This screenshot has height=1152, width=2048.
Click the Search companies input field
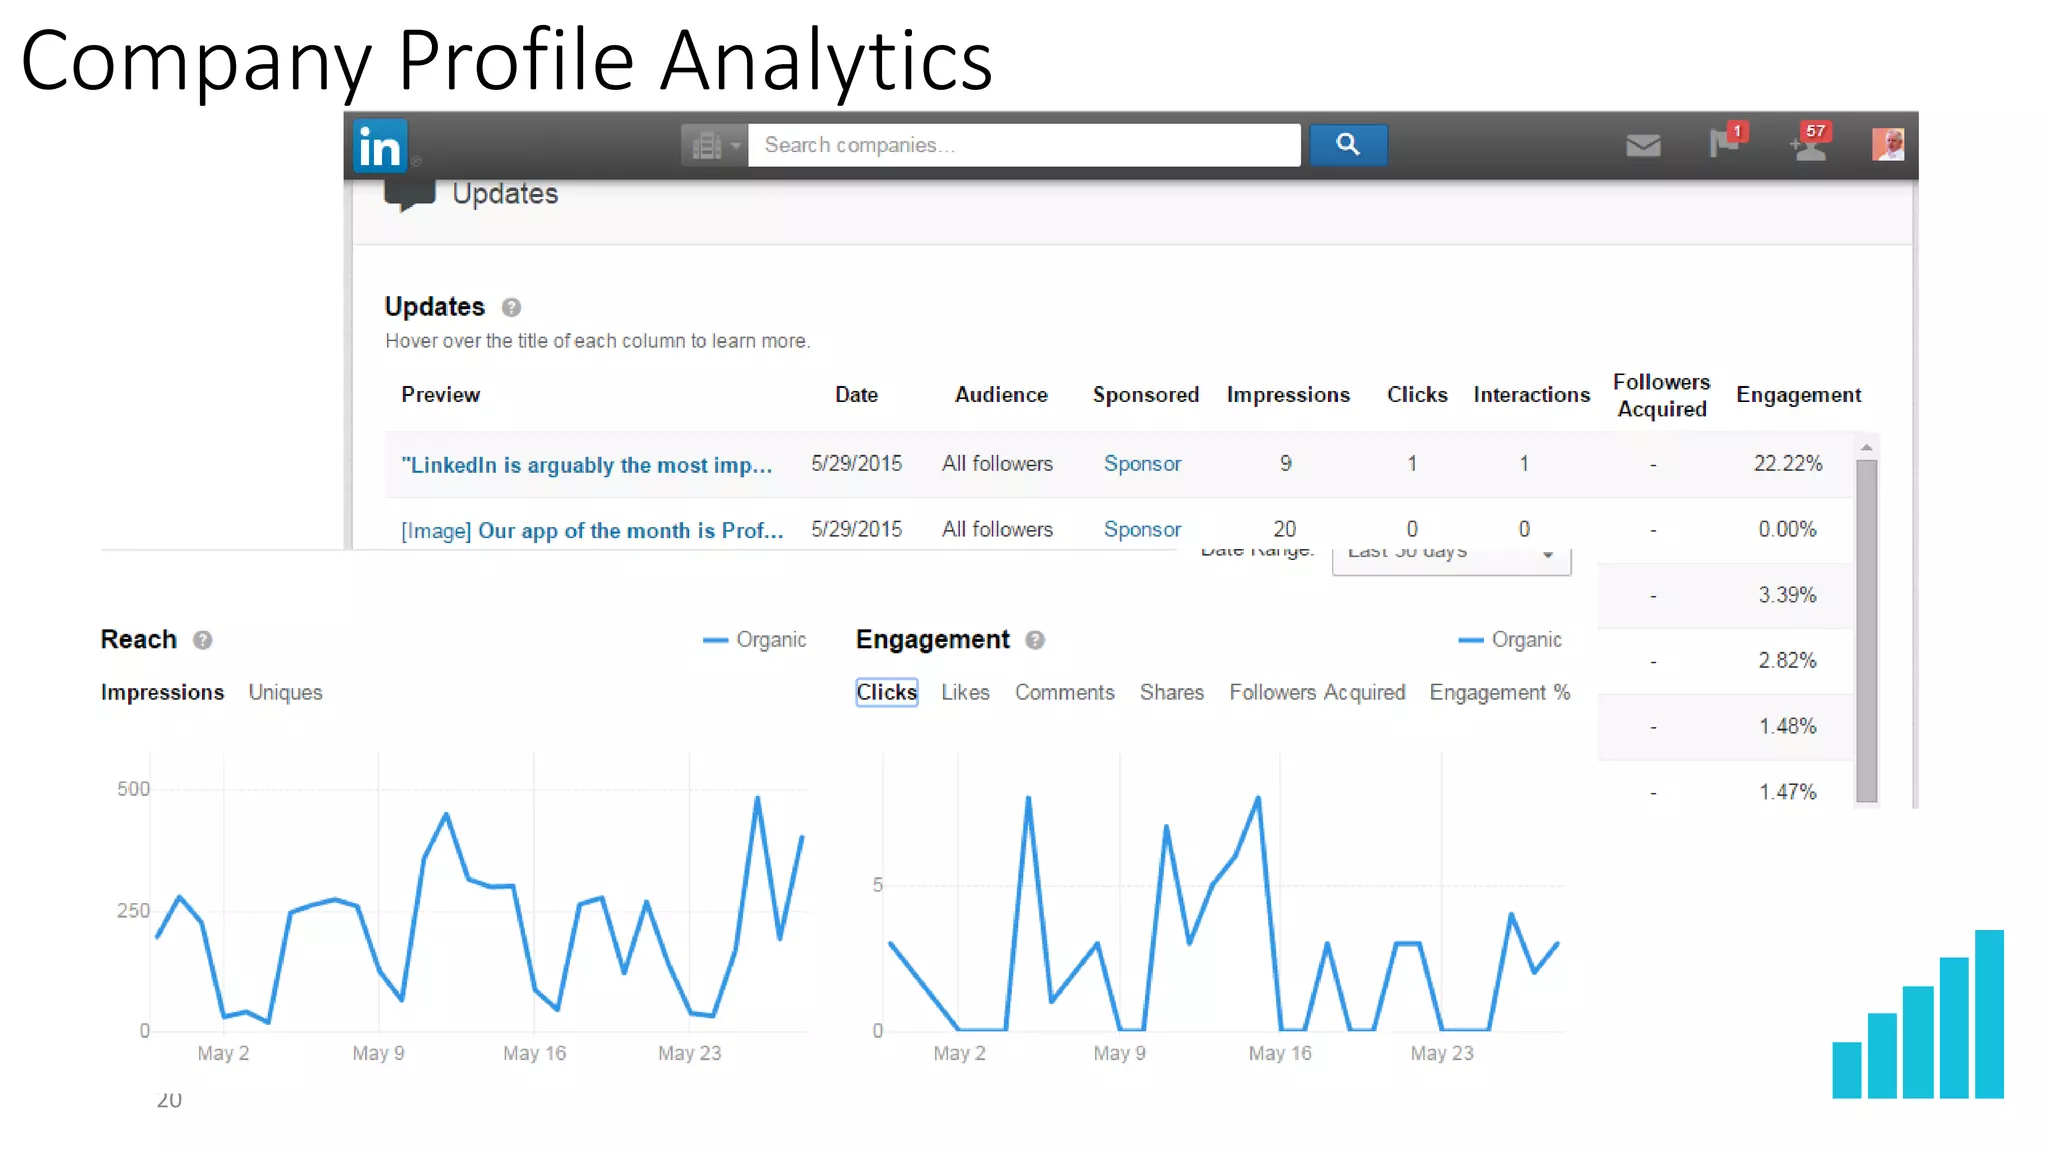pos(1024,146)
